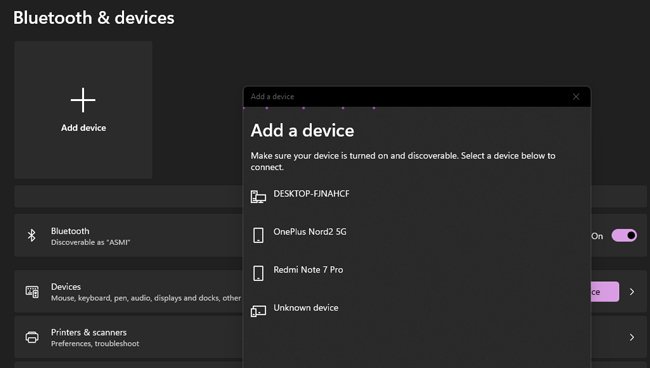This screenshot has width=650, height=368.
Task: Close the Add a device dialog
Action: (576, 97)
